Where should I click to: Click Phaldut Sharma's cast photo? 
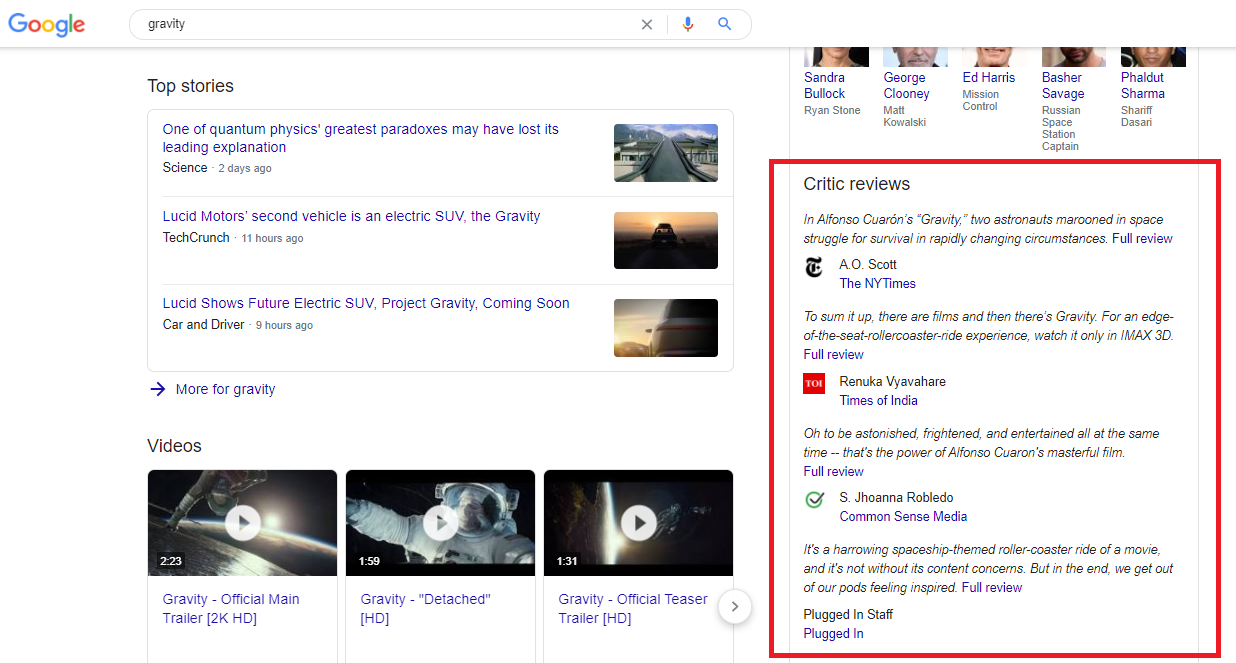1153,57
